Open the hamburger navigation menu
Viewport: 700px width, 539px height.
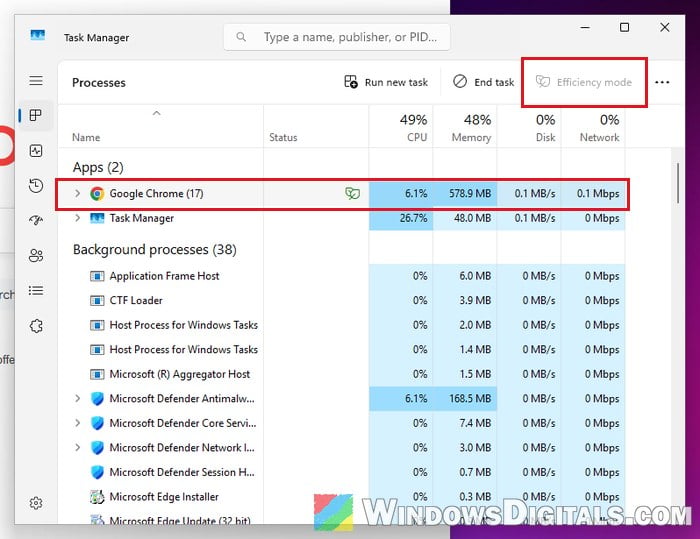pyautogui.click(x=36, y=81)
